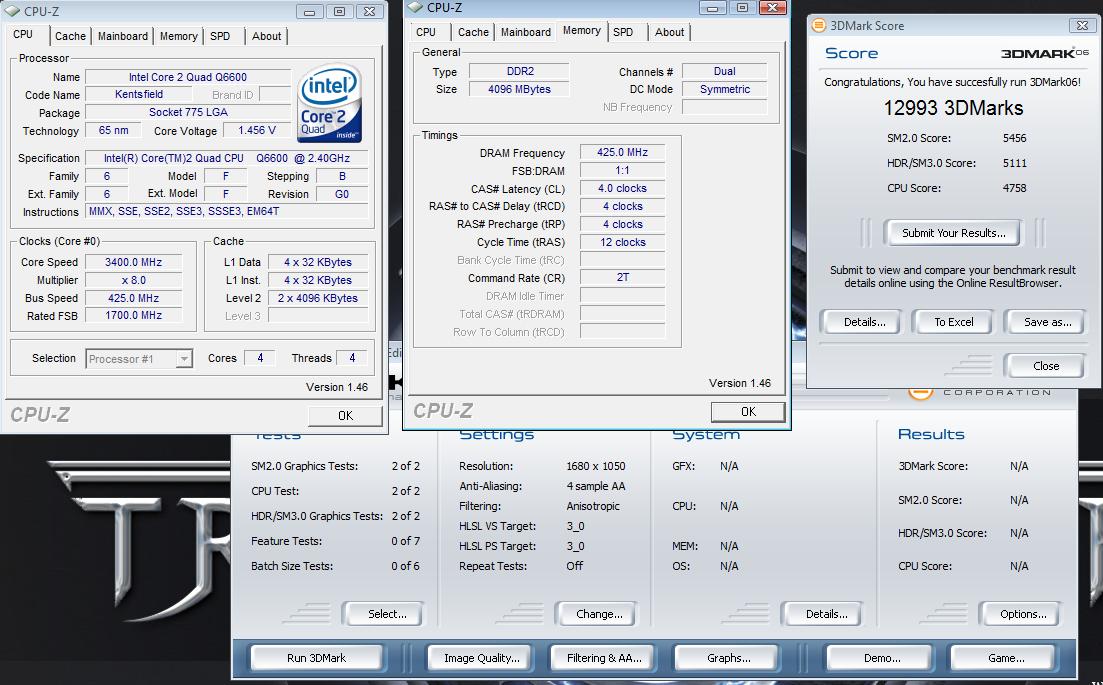Click Submit Your Results button
Screen dimensions: 1103x685
(x=953, y=233)
